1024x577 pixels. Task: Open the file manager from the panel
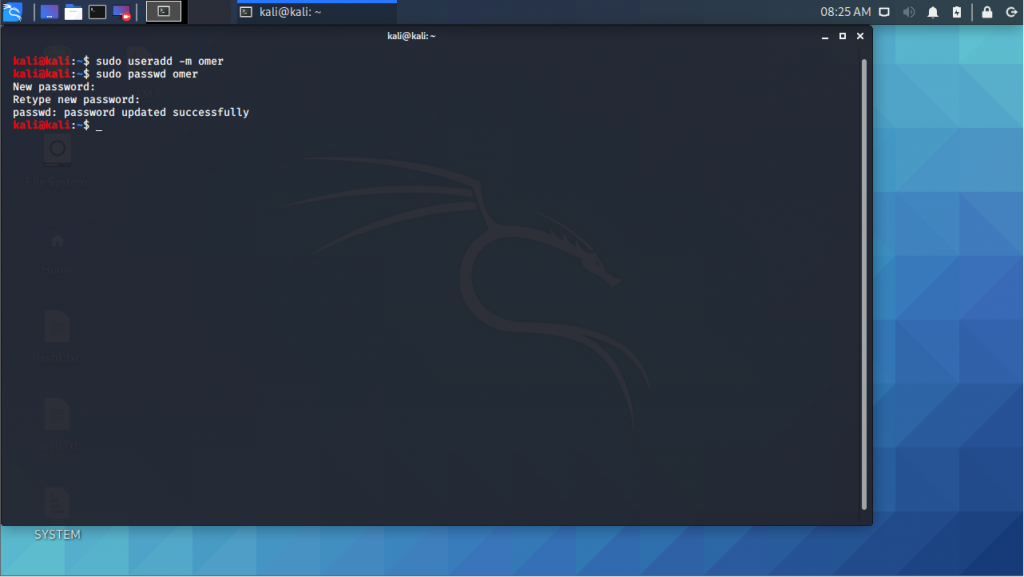click(x=73, y=12)
